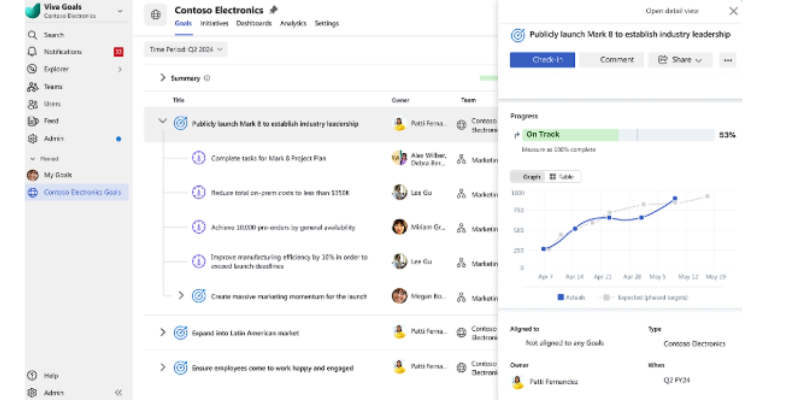The height and width of the screenshot is (400, 800).
Task: Click Patti Fernandez owner in detail panel
Action: (x=545, y=382)
